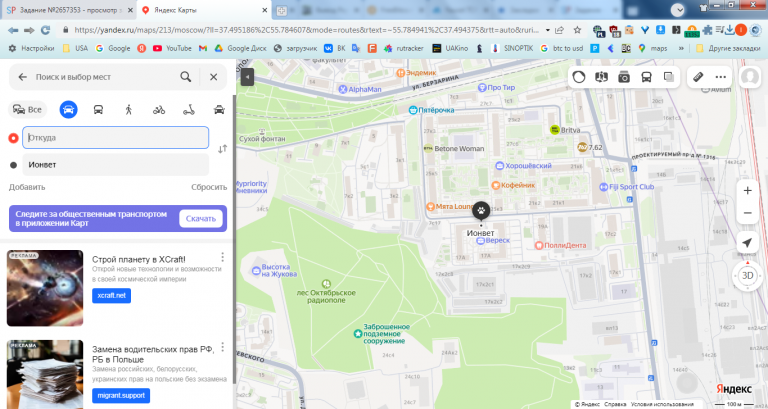This screenshot has height=409, width=768.
Task: Go back to the previous page
Action: (x=13, y=30)
